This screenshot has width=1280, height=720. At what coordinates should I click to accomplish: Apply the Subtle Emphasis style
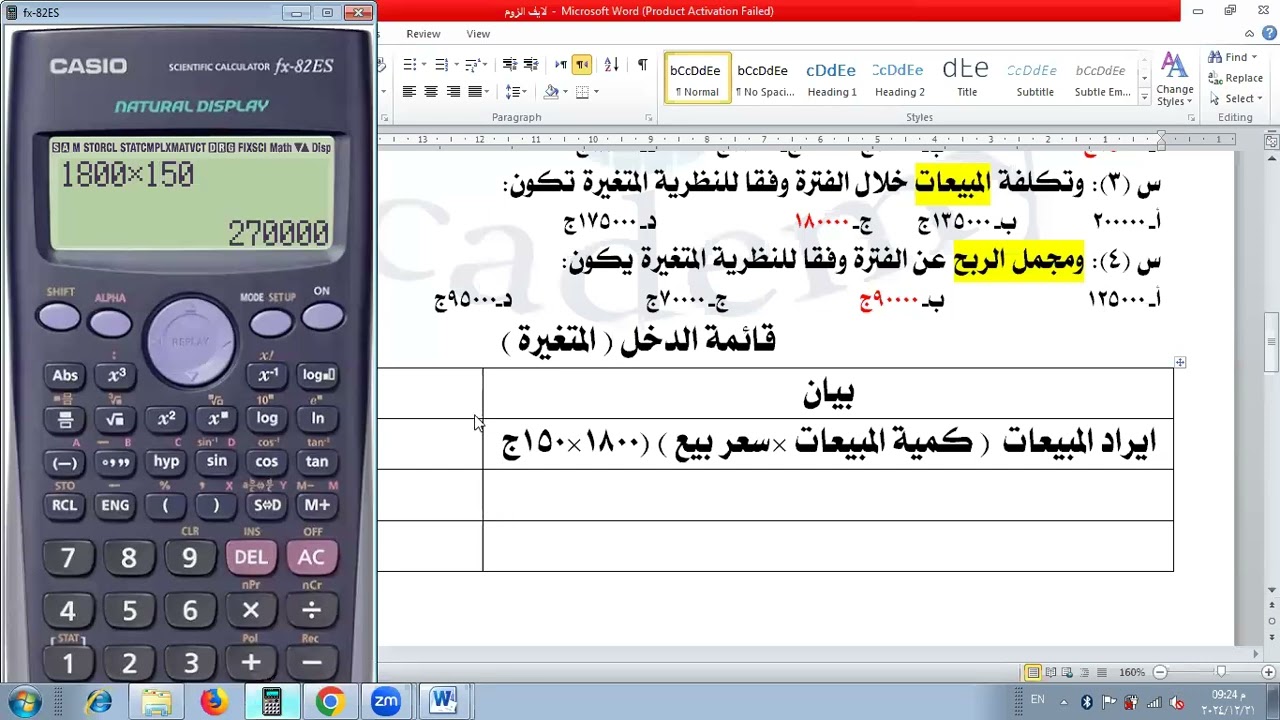click(1102, 78)
